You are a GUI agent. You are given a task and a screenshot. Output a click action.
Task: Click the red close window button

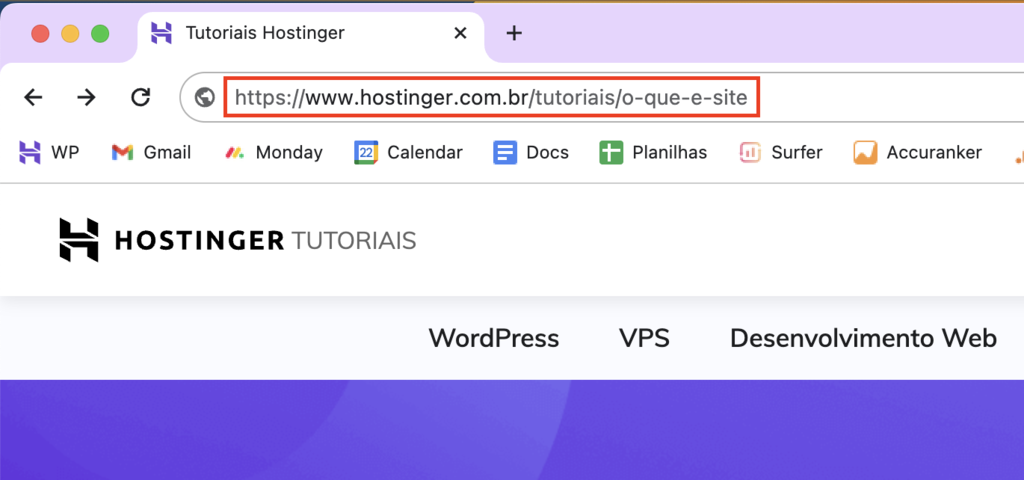(x=40, y=33)
